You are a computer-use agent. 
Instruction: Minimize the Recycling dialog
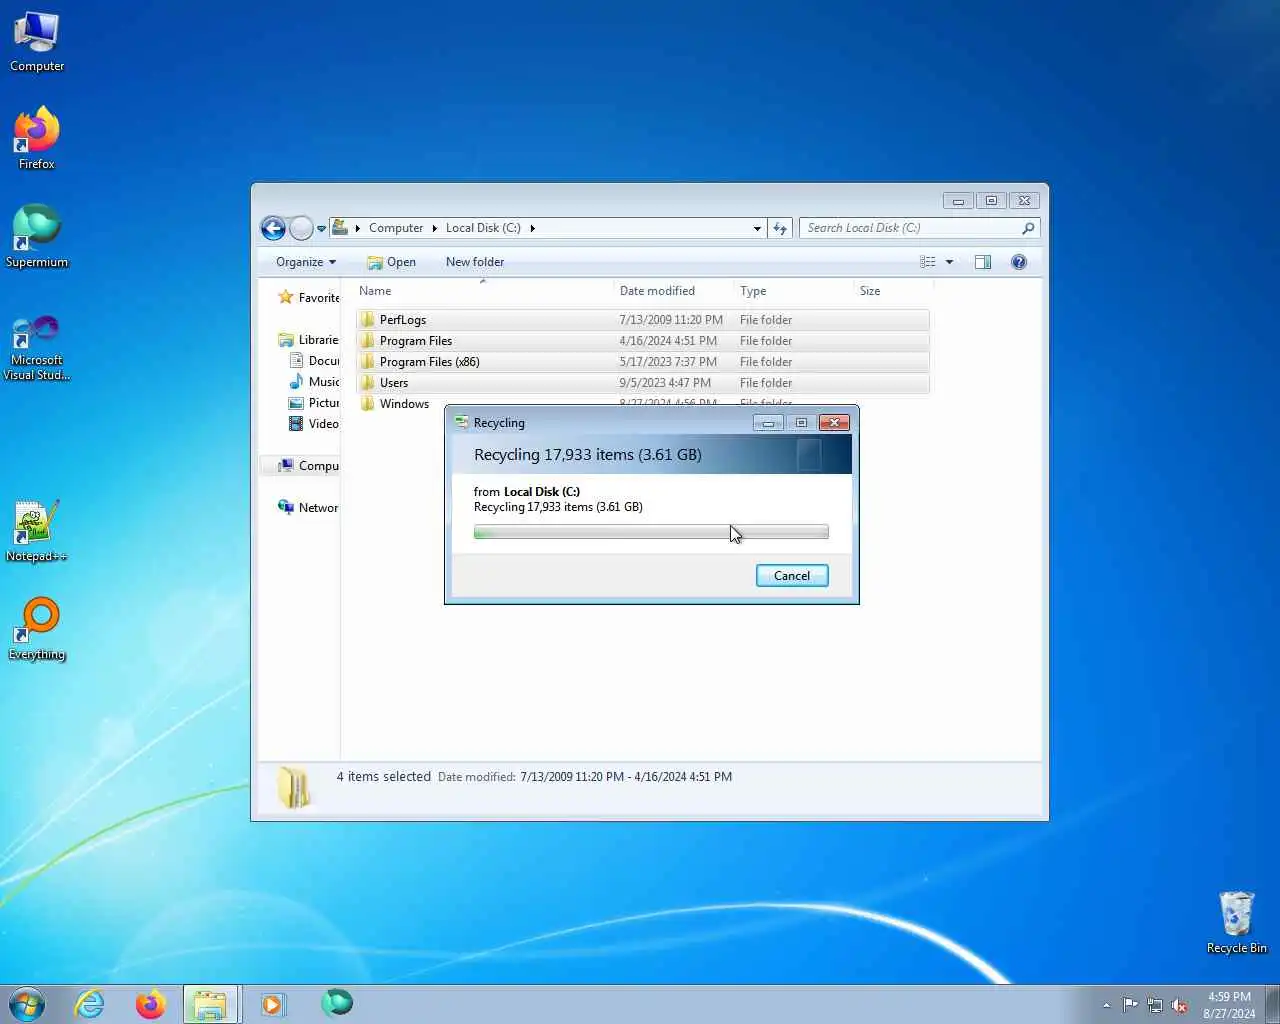pos(768,423)
